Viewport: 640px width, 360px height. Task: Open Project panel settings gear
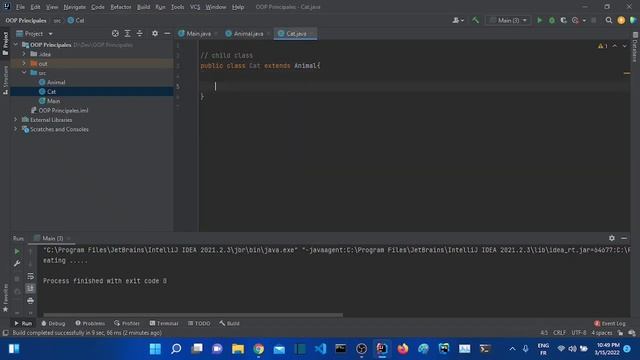coord(155,33)
